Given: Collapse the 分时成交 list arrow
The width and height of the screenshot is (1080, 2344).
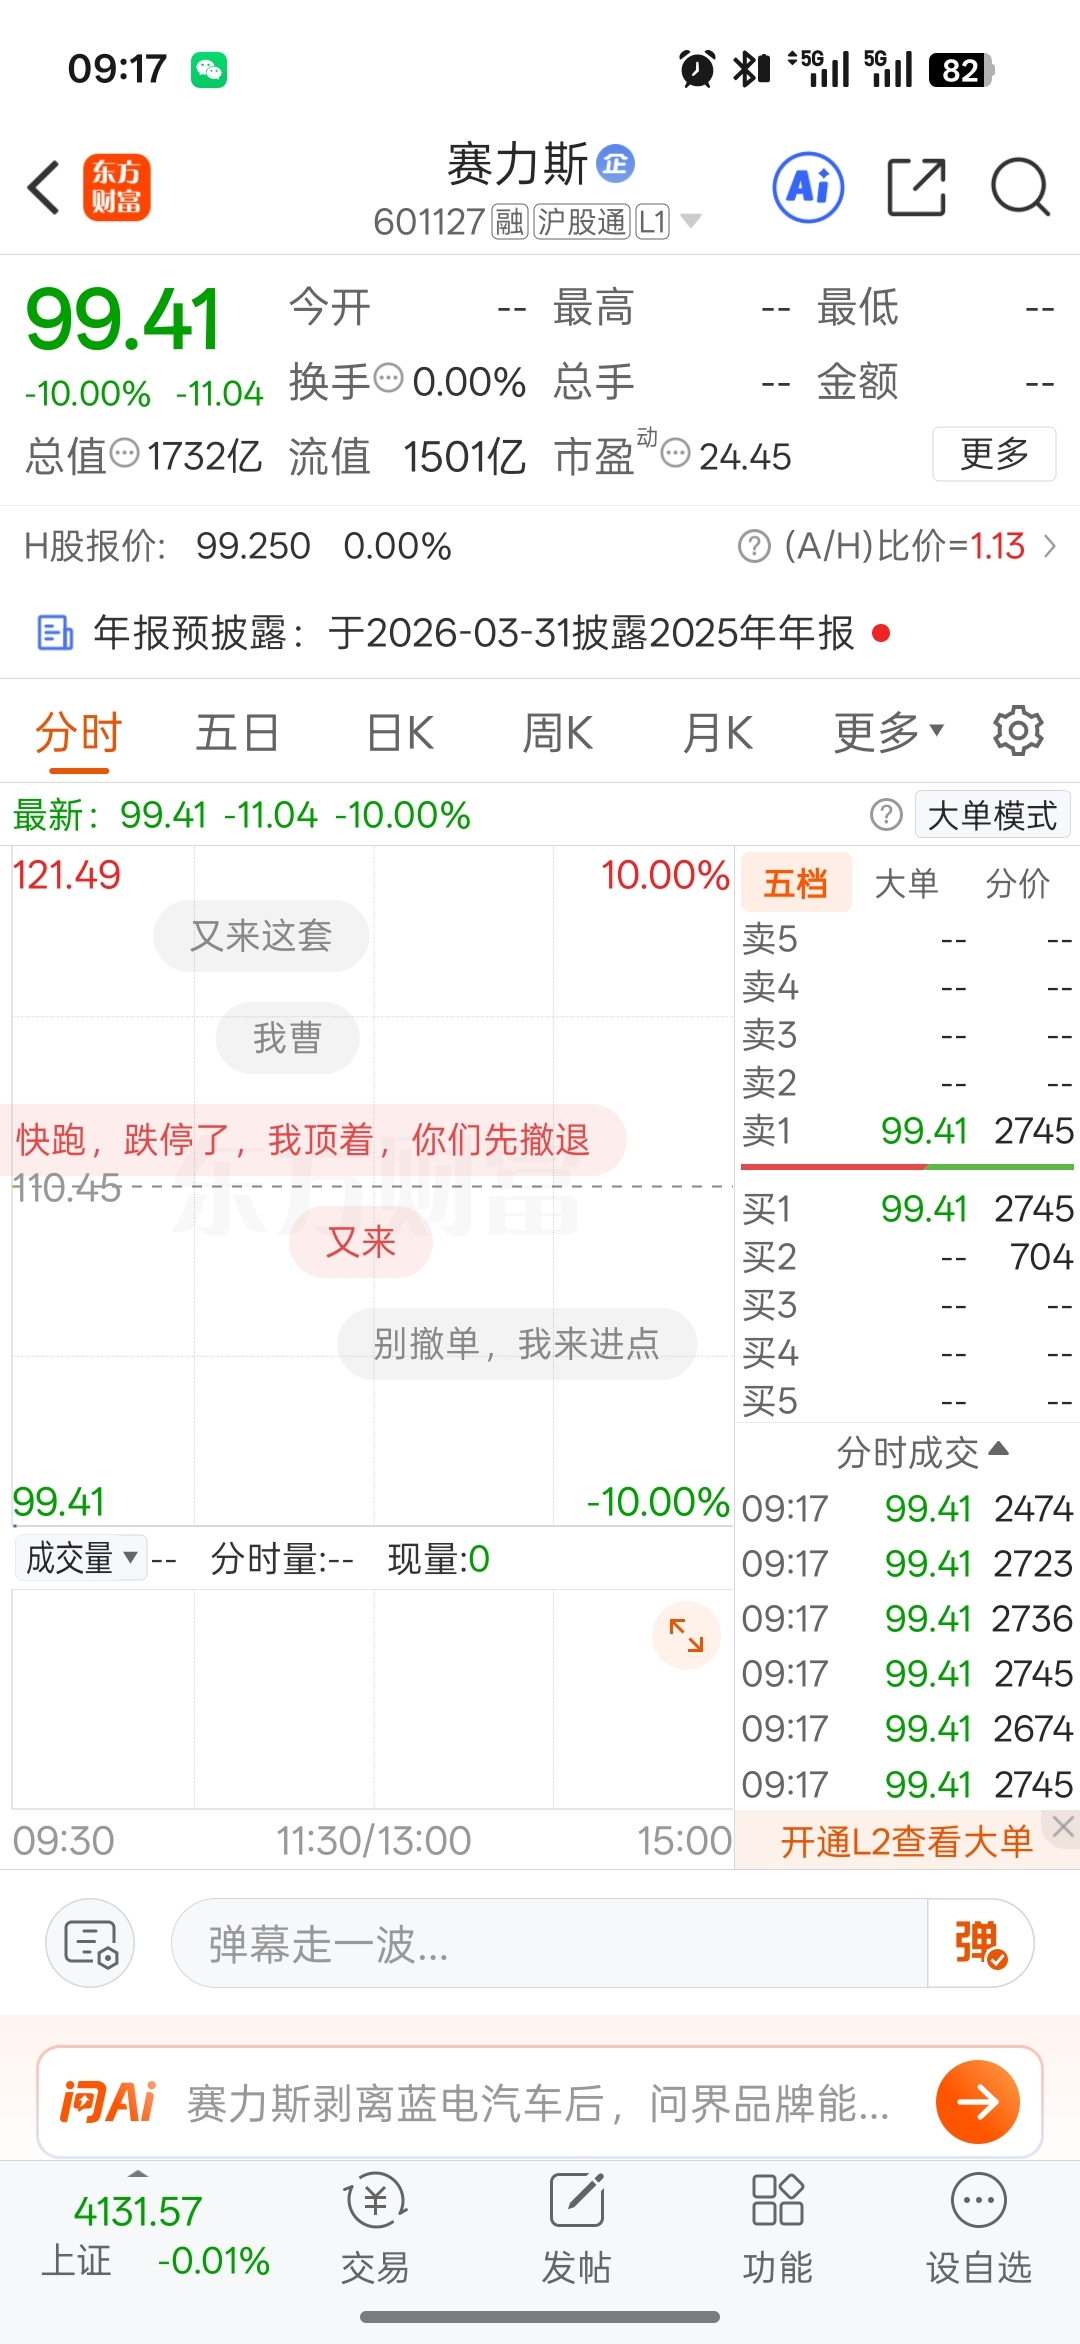Looking at the screenshot, I should [998, 1449].
